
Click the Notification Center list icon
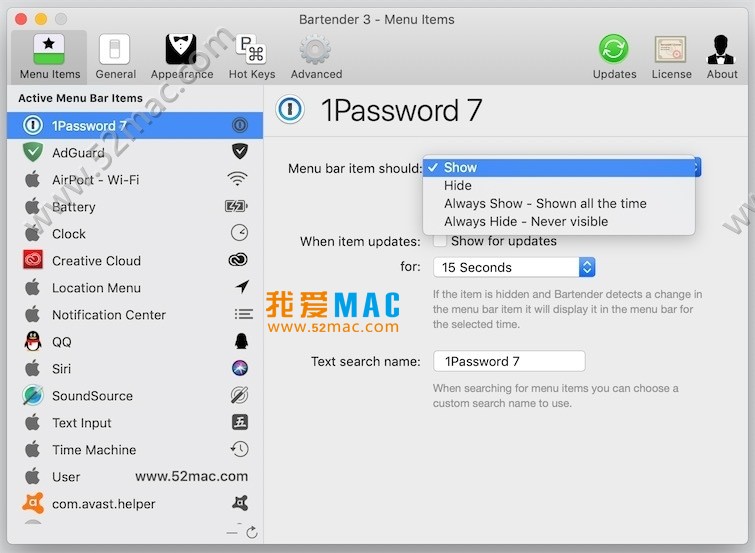[244, 314]
